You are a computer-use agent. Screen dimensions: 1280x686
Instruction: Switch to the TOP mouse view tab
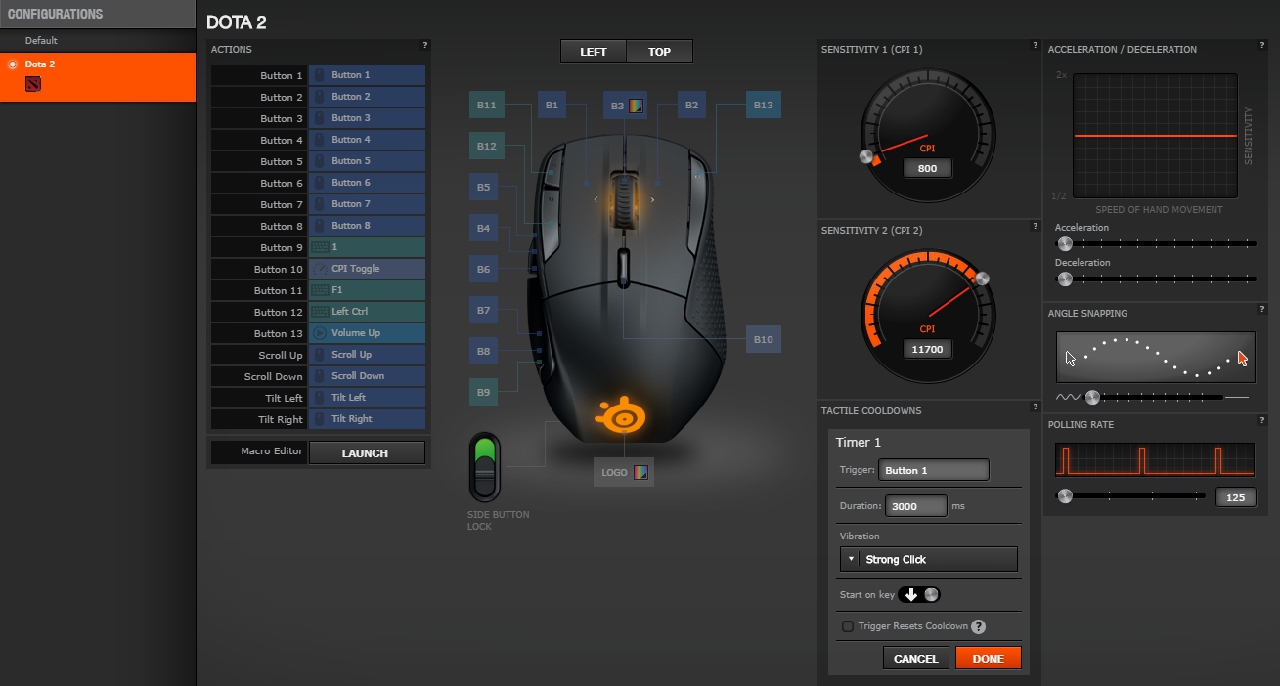[x=659, y=52]
